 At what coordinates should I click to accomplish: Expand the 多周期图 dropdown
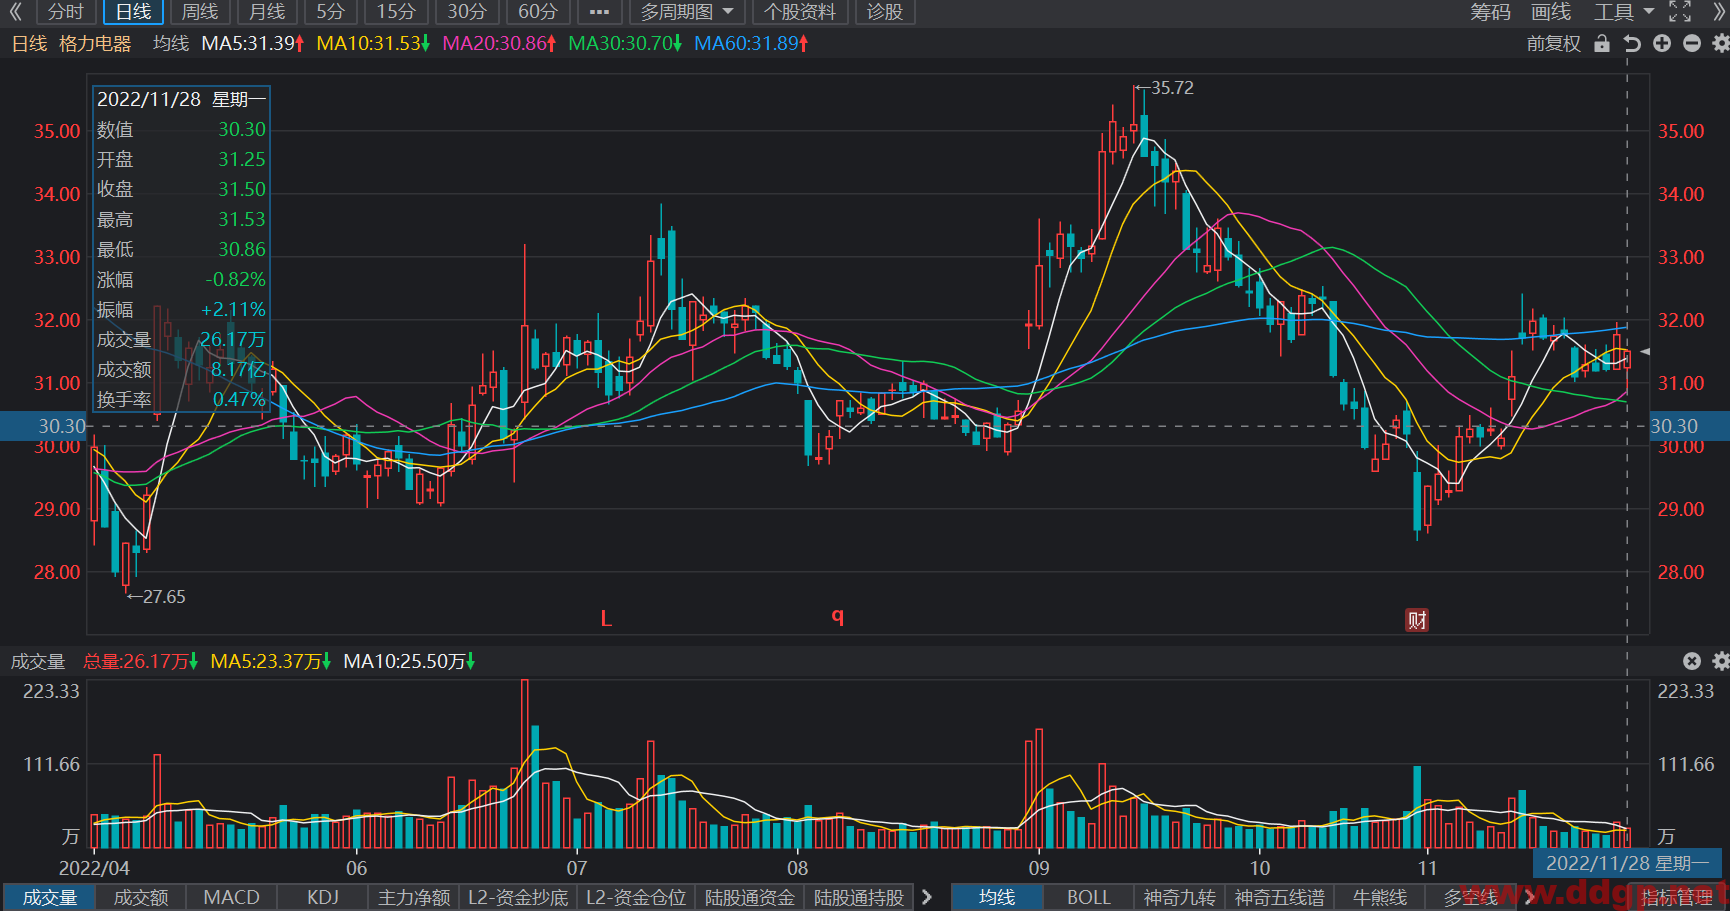(686, 12)
